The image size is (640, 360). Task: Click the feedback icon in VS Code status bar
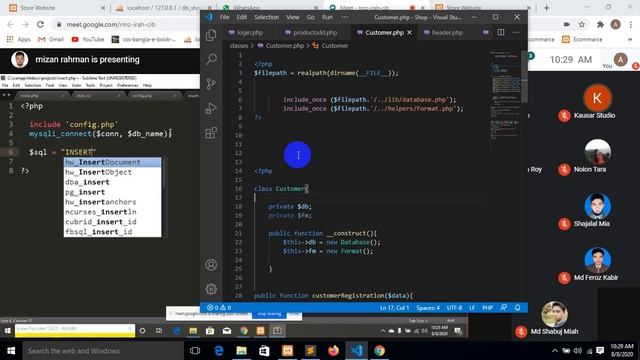click(504, 308)
